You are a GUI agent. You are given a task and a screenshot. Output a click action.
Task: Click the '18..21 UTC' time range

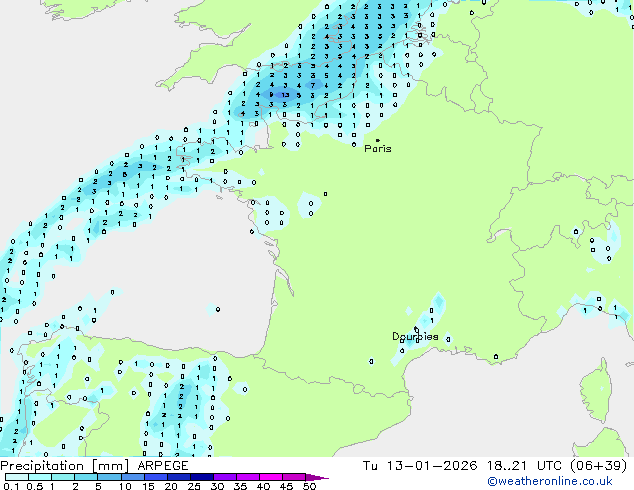tap(524, 466)
